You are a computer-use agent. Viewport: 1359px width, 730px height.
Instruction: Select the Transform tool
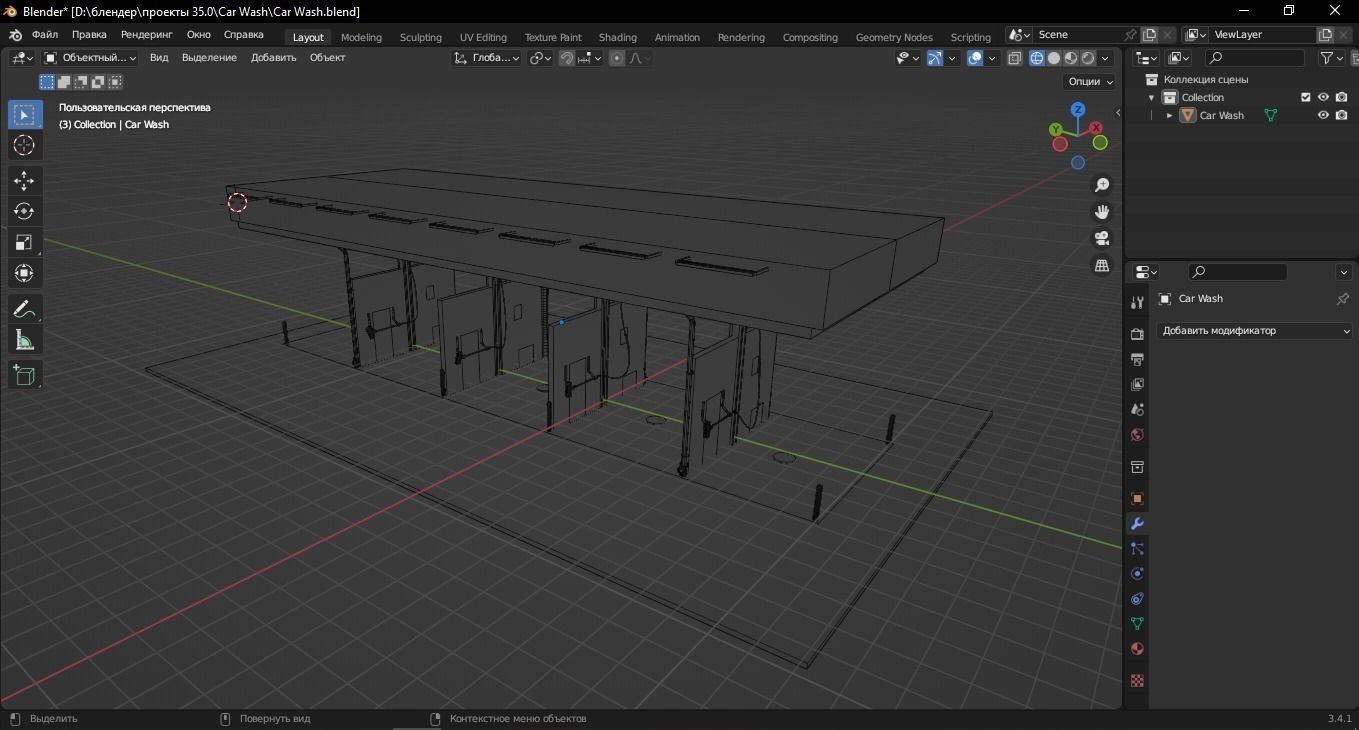click(x=24, y=273)
